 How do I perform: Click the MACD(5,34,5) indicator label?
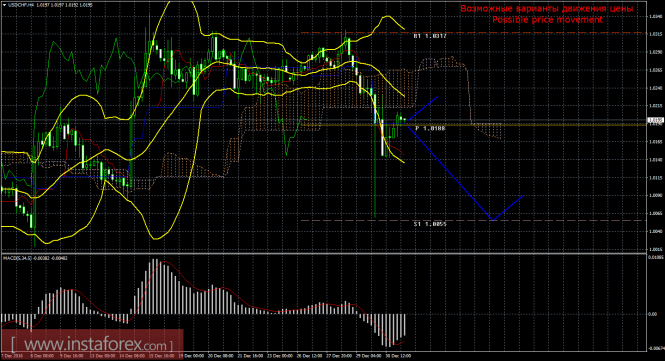click(x=18, y=257)
